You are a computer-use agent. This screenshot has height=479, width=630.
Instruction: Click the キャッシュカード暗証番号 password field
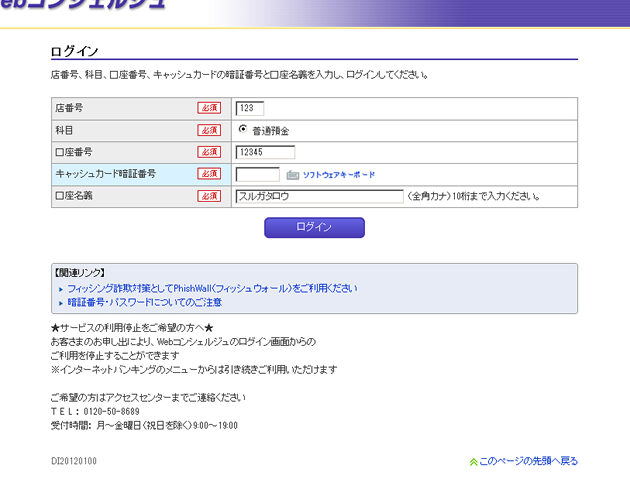click(258, 174)
